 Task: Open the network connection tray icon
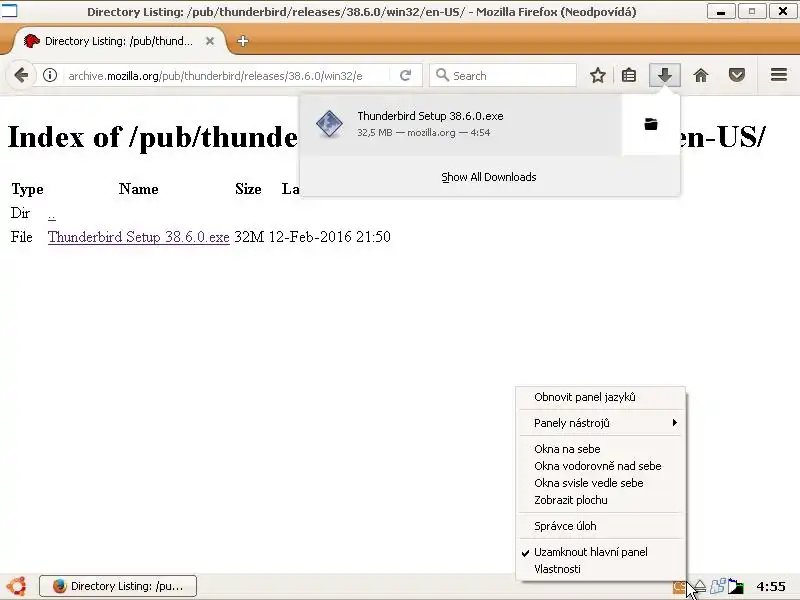[x=717, y=586]
